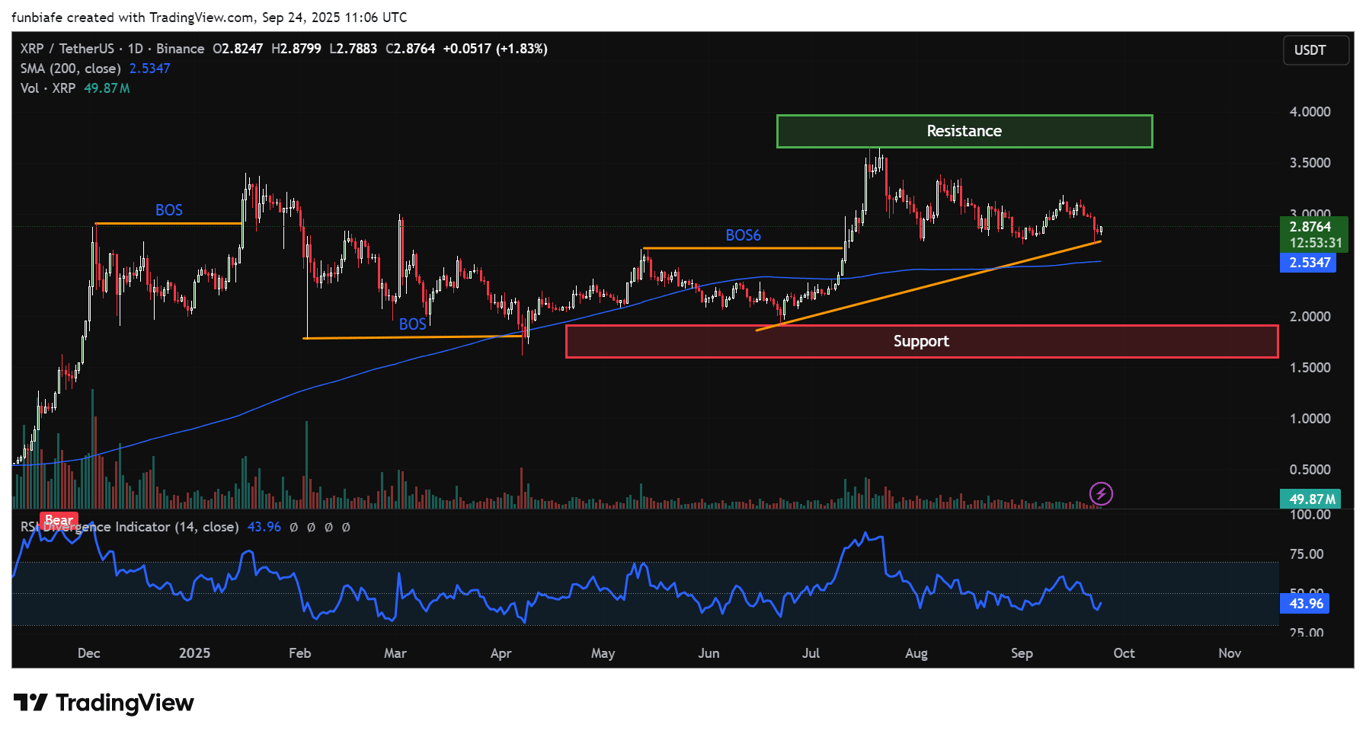Open the 1D timeframe selector
Viewport: 1366px width, 737px height.
pos(135,48)
